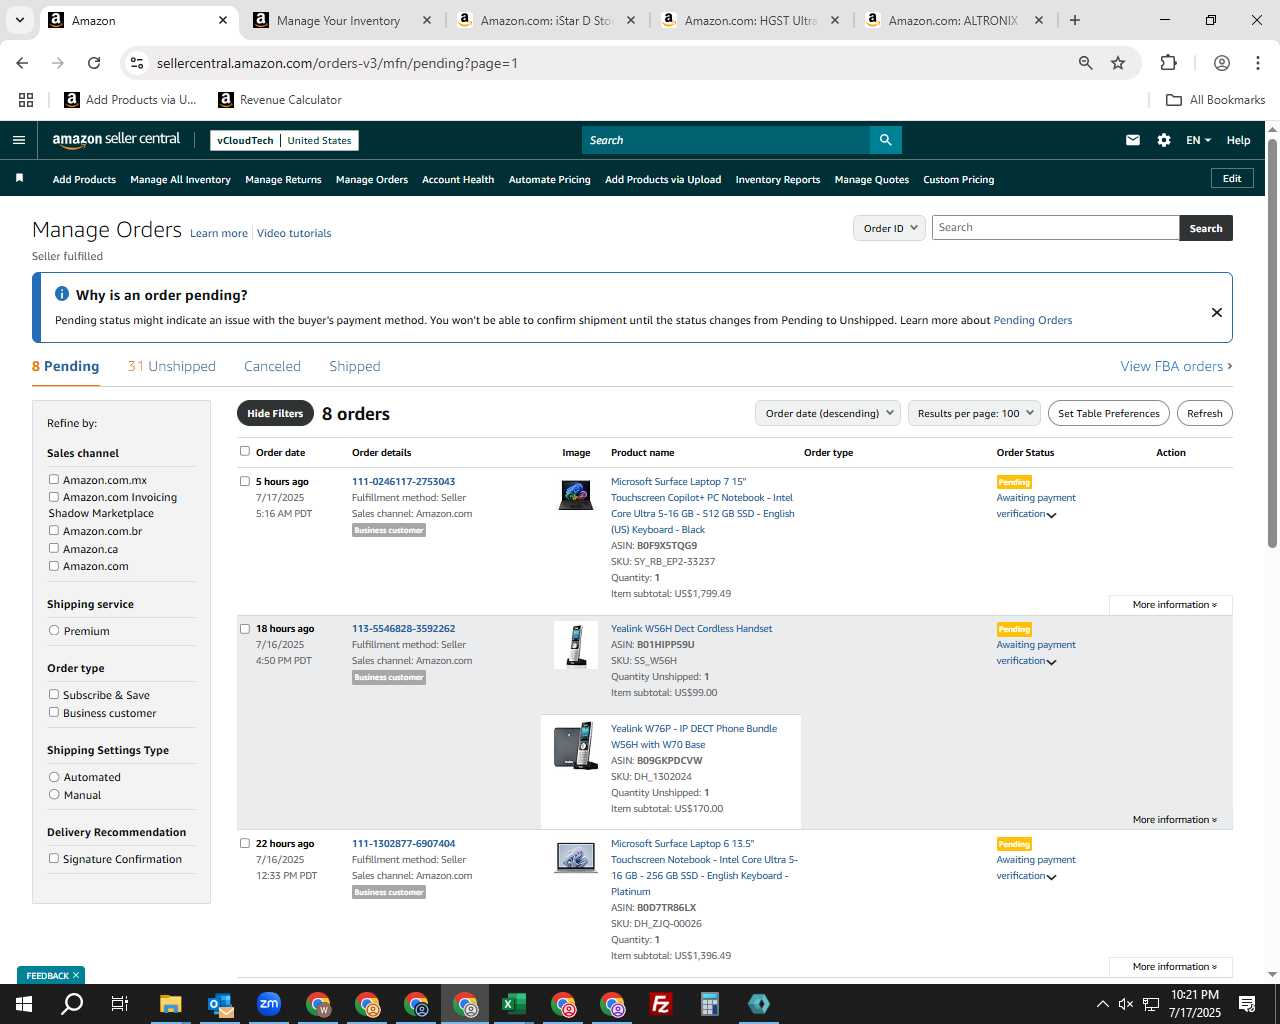The width and height of the screenshot is (1280, 1024).
Task: Click the Refresh button
Action: click(1204, 413)
